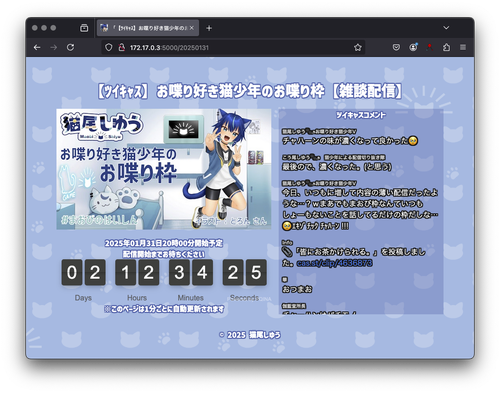Click the Minutes label under countdown
This screenshot has height=393, width=500.
[x=191, y=298]
